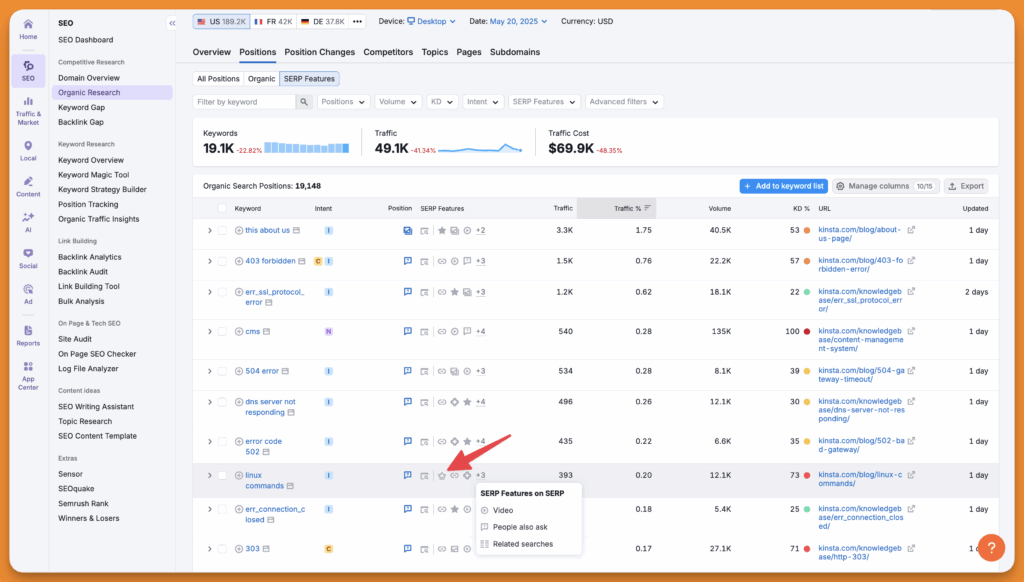Open Keyword Gap in sidebar
The height and width of the screenshot is (582, 1024).
coord(82,108)
